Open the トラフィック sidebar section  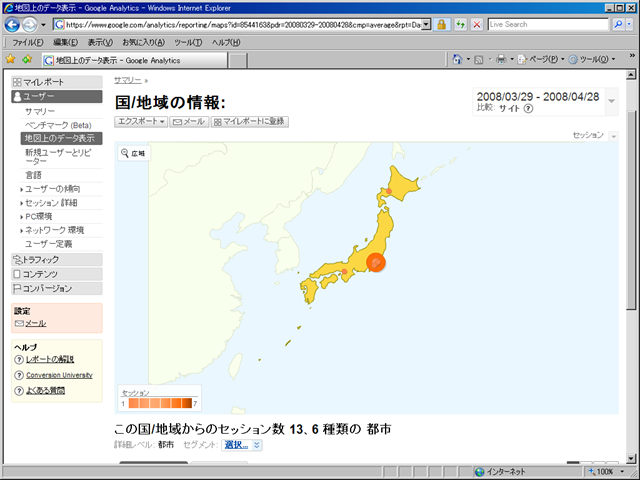[x=57, y=260]
